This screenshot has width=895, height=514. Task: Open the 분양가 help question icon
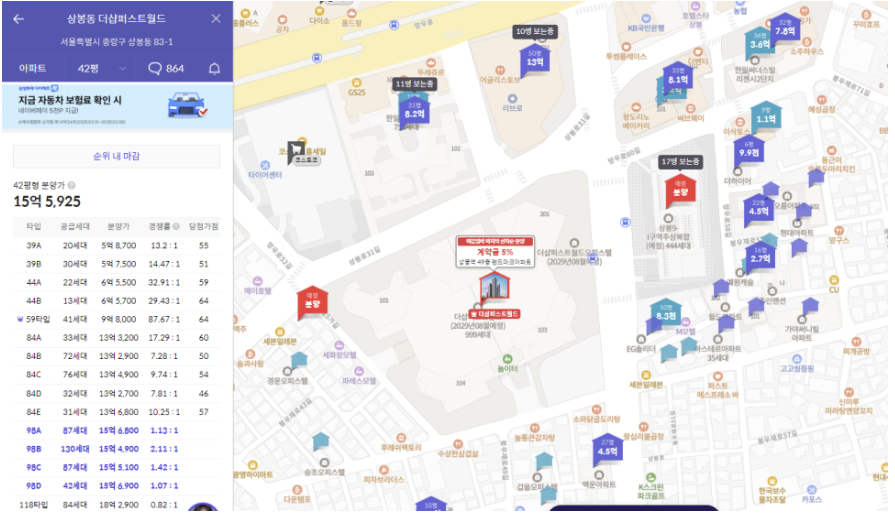72,185
